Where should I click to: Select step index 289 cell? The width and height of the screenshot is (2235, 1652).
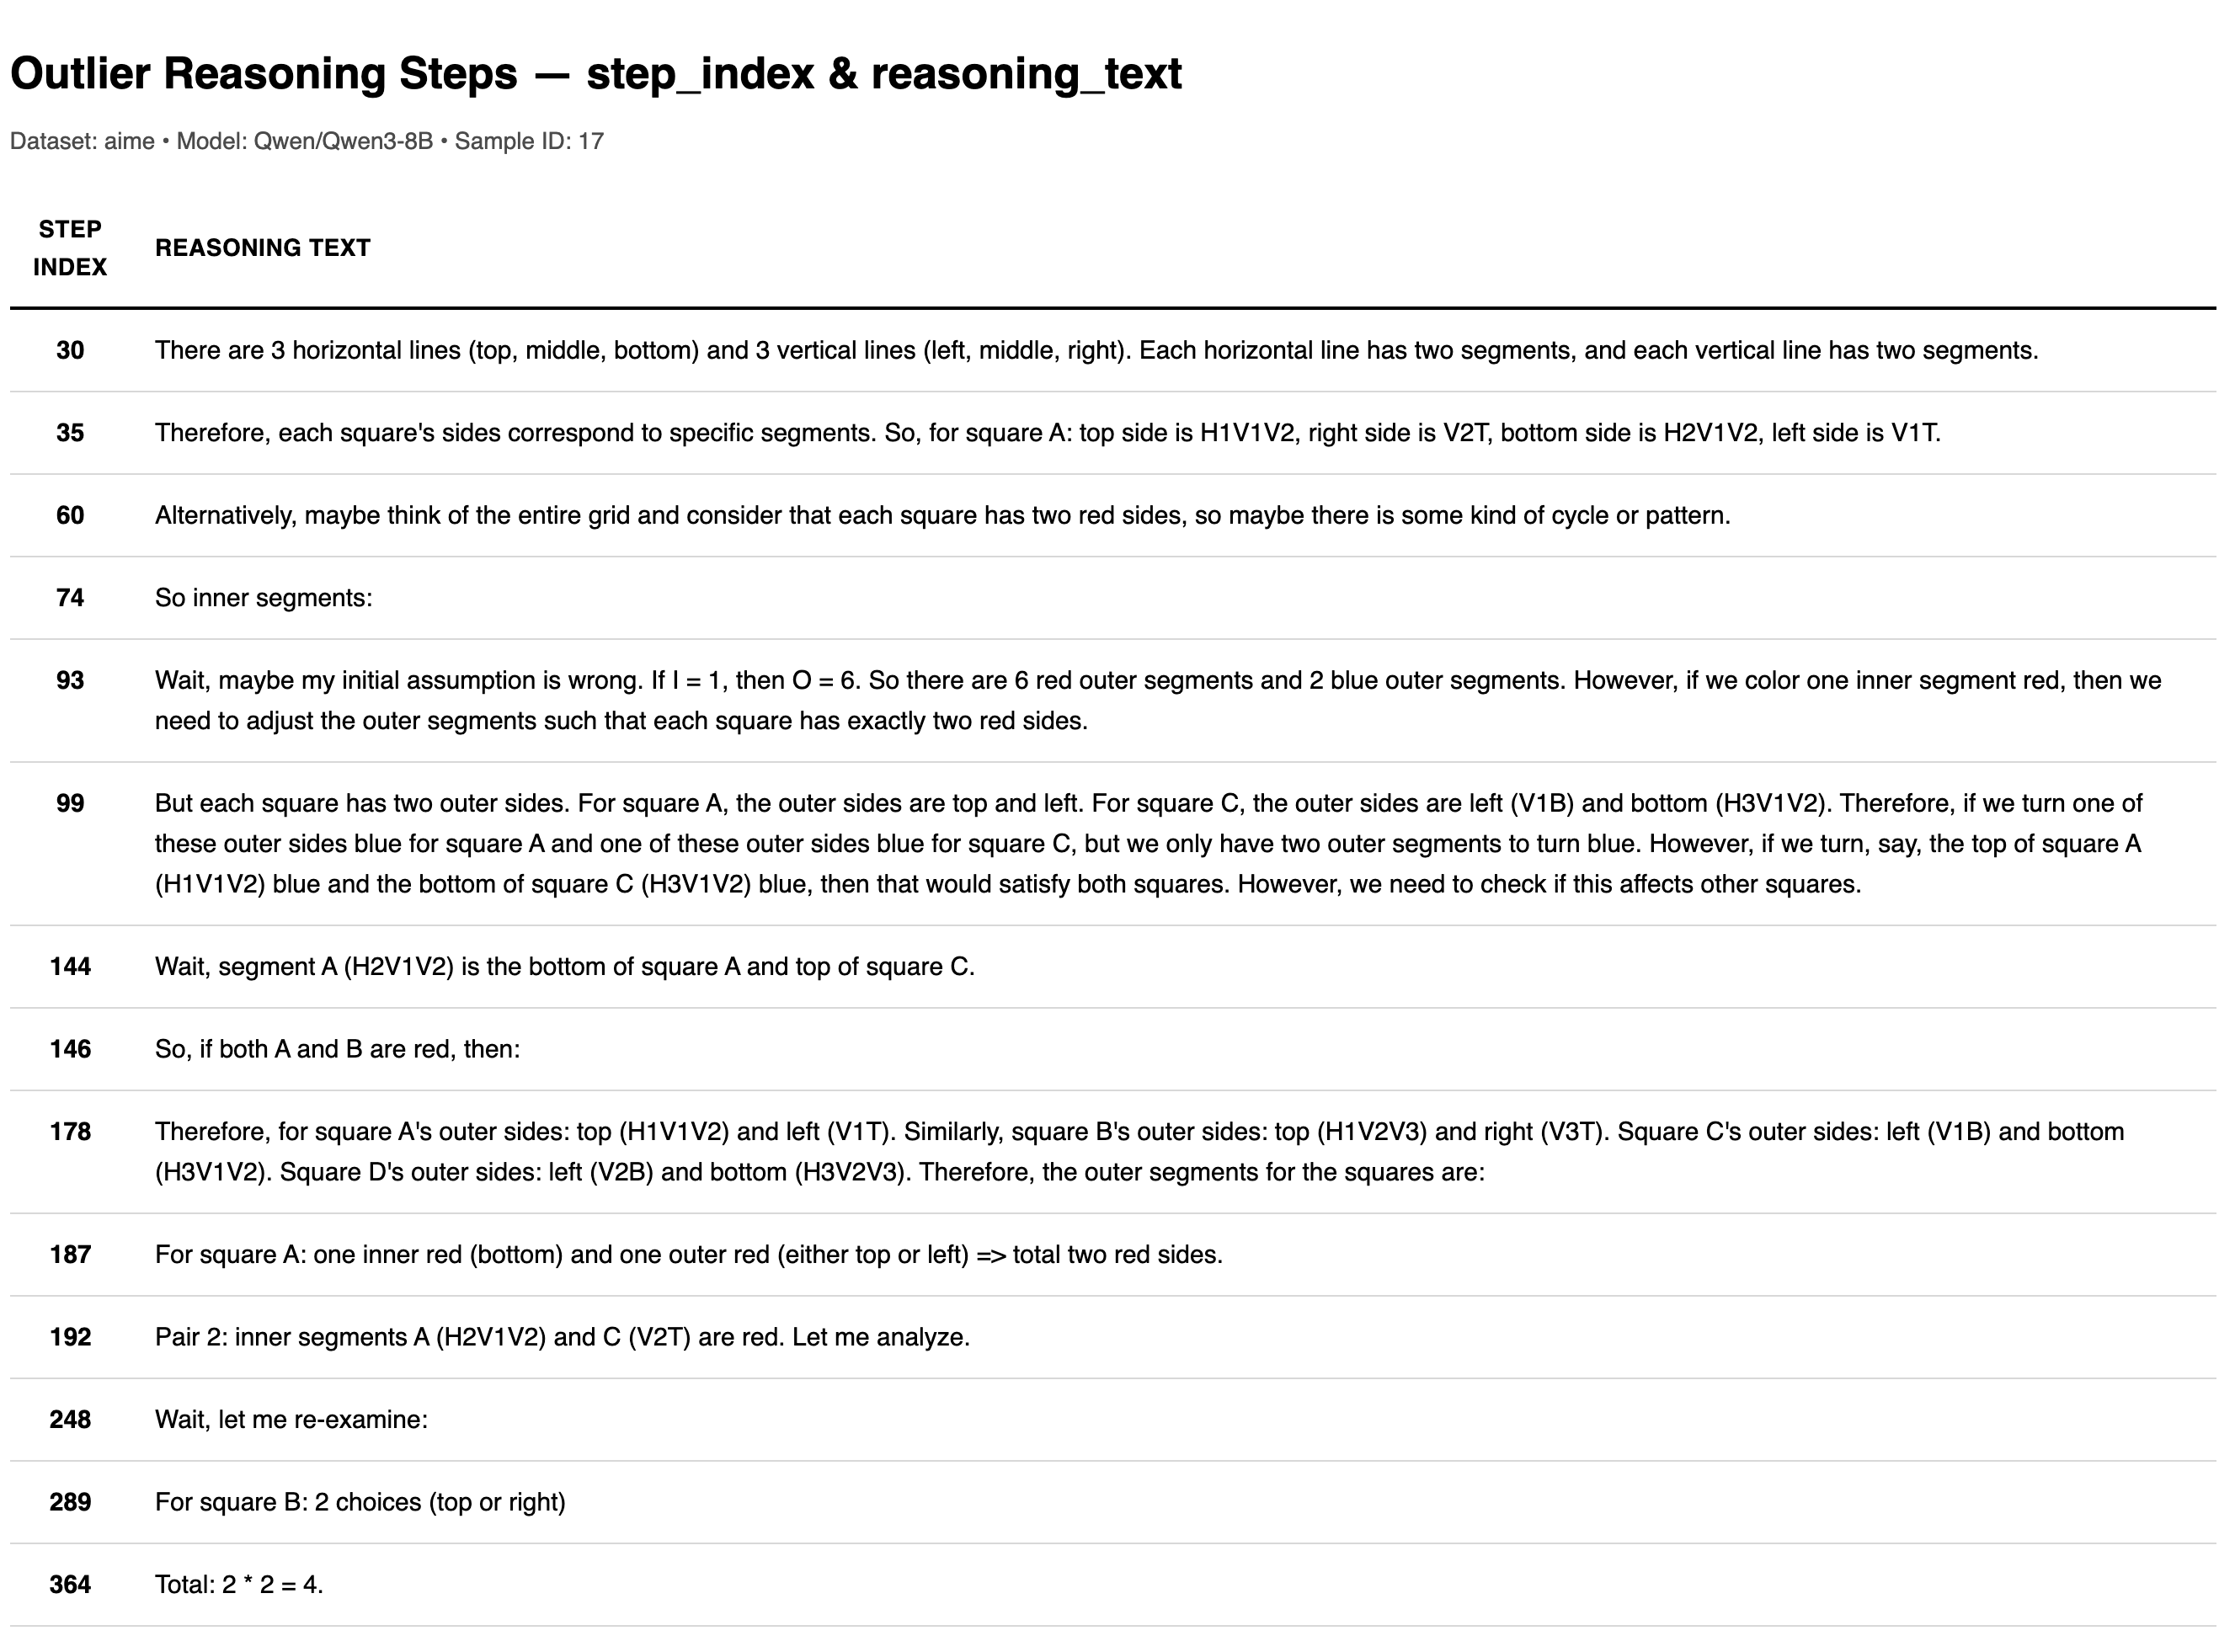(x=70, y=1502)
